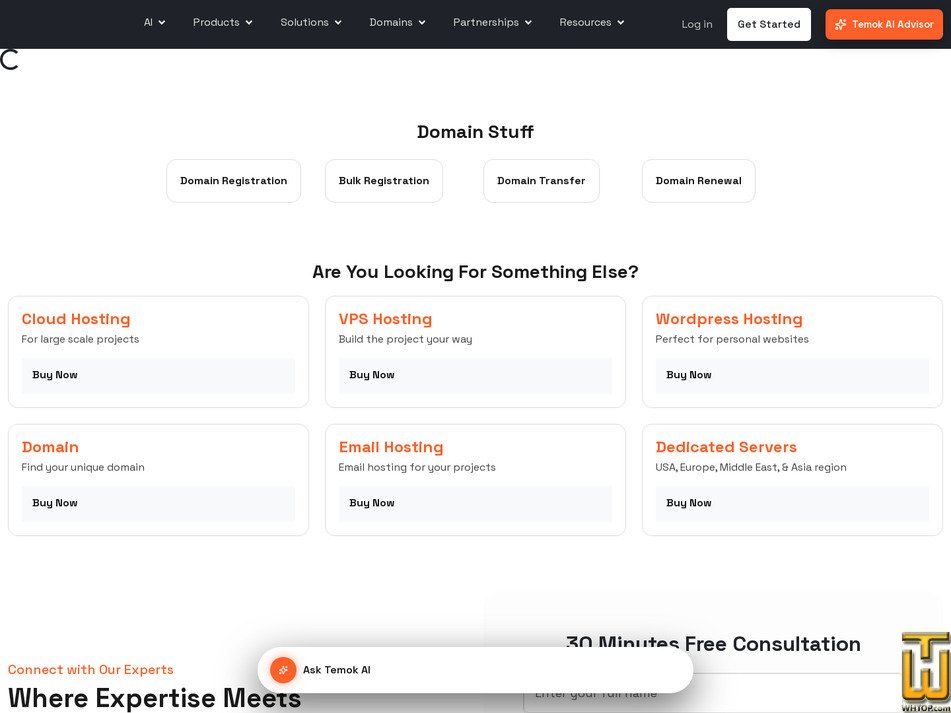The width and height of the screenshot is (951, 713).
Task: Expand the Partnerships menu chevron
Action: pos(528,22)
